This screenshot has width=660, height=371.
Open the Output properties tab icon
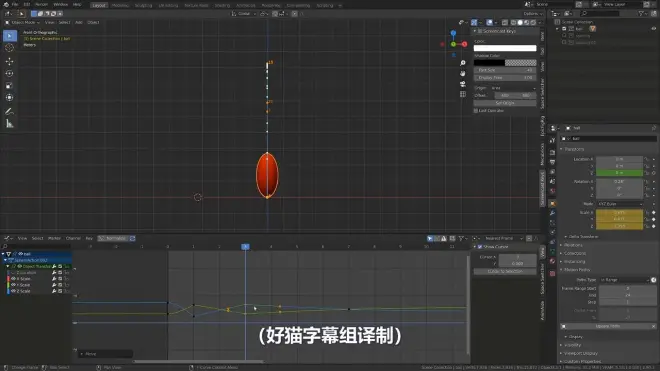pos(553,162)
